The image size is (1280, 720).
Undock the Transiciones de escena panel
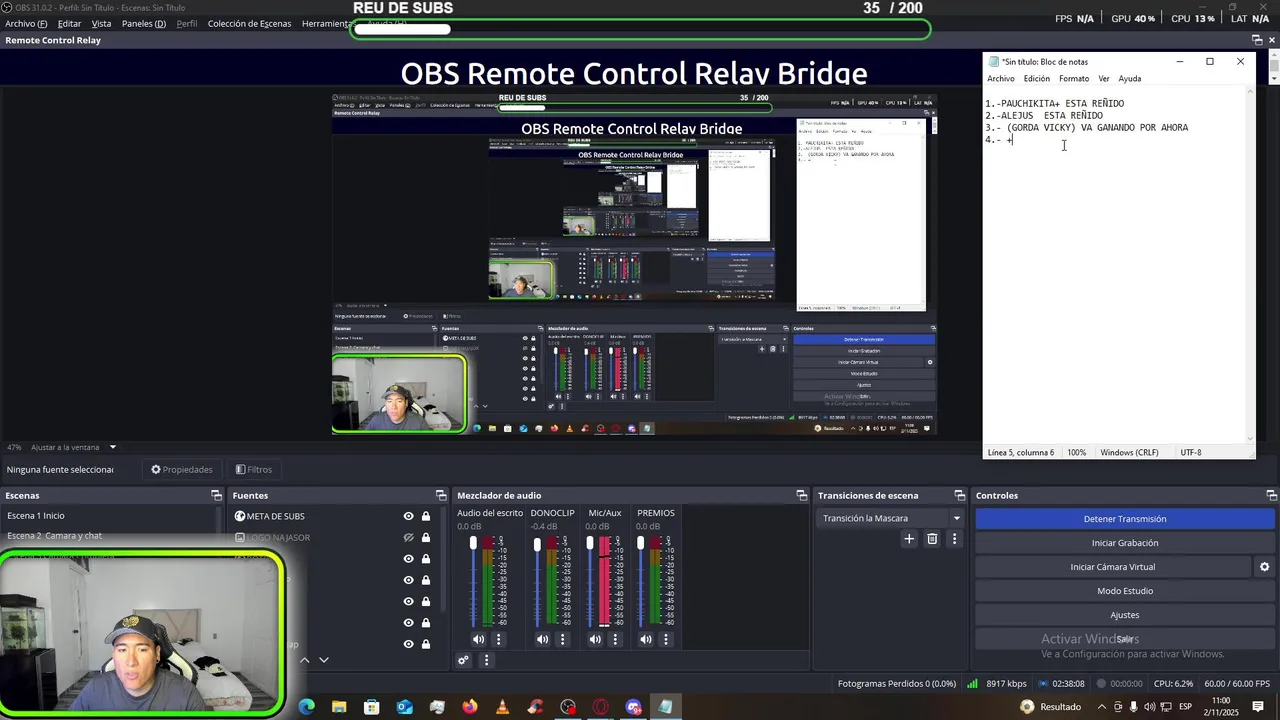[961, 496]
